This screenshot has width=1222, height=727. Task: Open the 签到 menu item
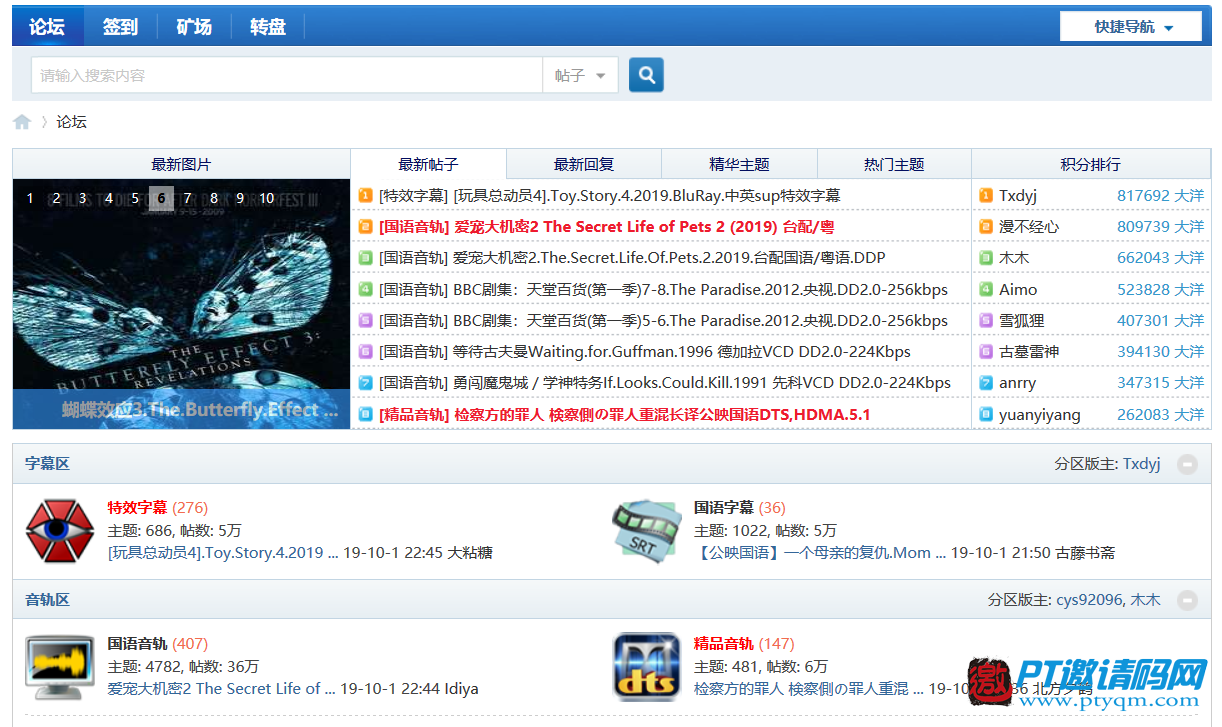point(120,27)
